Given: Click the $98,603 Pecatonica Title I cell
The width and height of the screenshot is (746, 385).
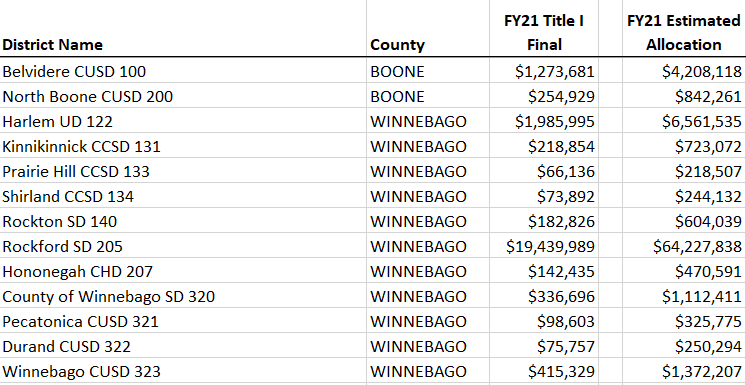Looking at the screenshot, I should [x=544, y=321].
